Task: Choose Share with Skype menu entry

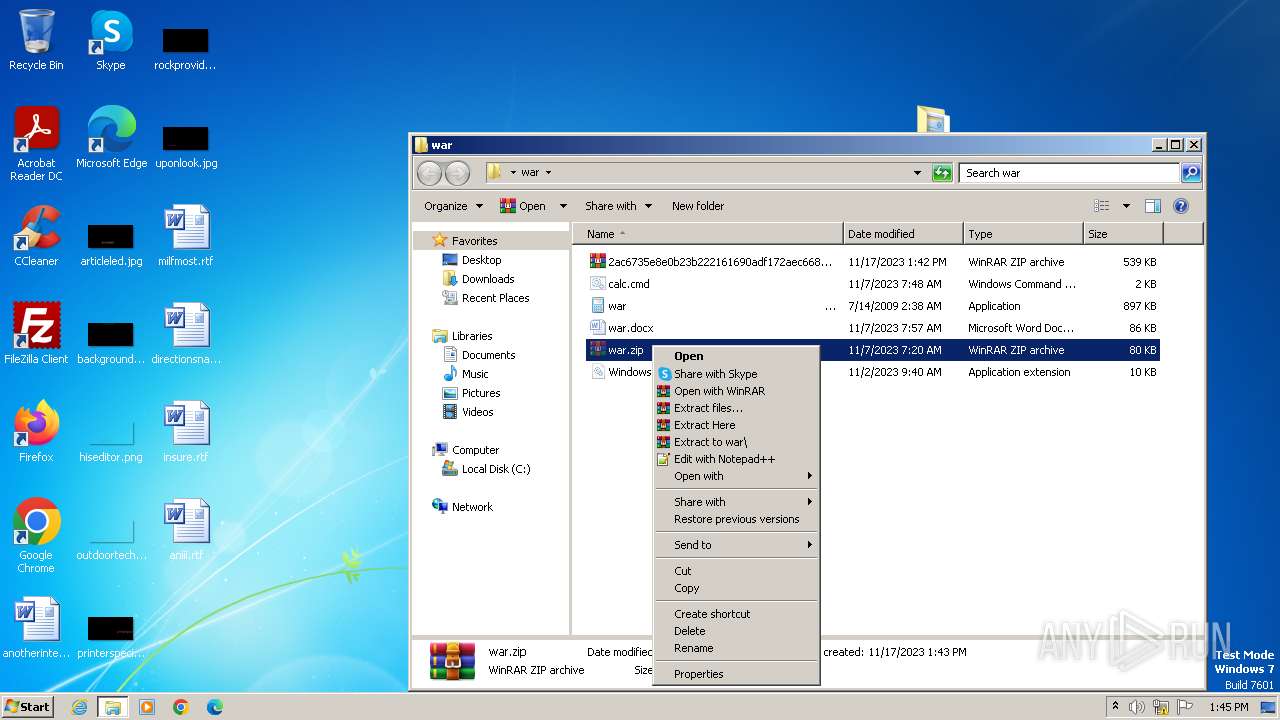Action: tap(736, 374)
